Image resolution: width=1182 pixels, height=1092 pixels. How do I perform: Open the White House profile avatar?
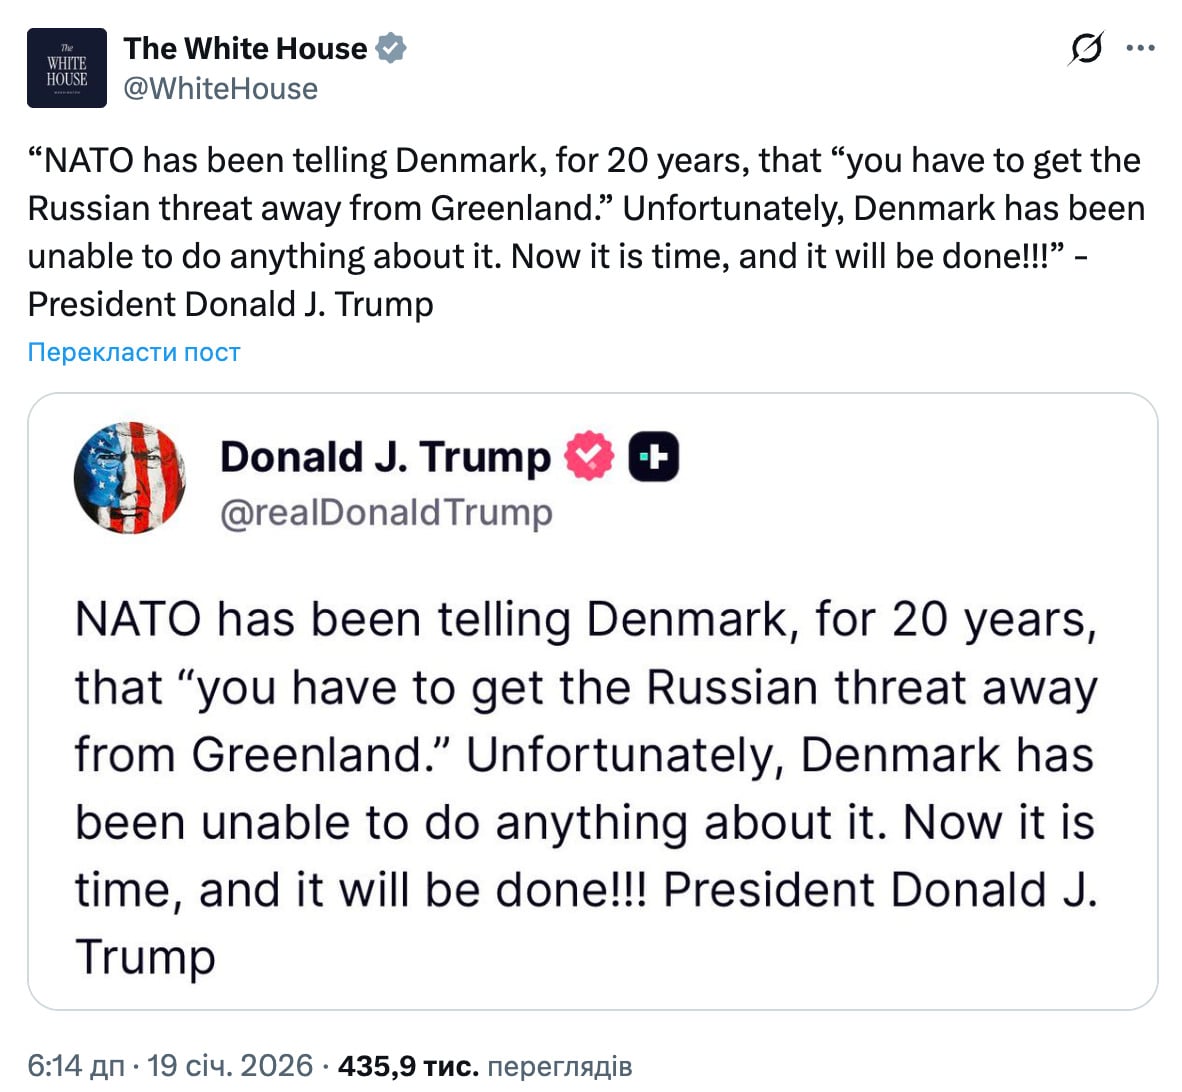(x=67, y=68)
